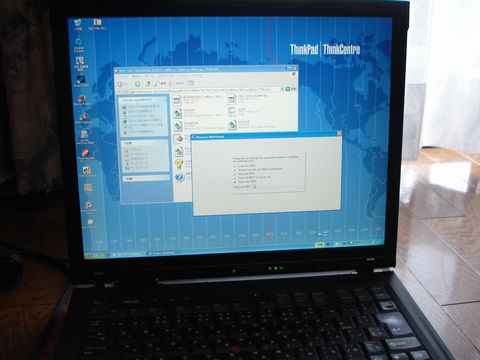The height and width of the screenshot is (360, 480).
Task: Open the Tools menu in Explorer window
Action: click(x=183, y=76)
